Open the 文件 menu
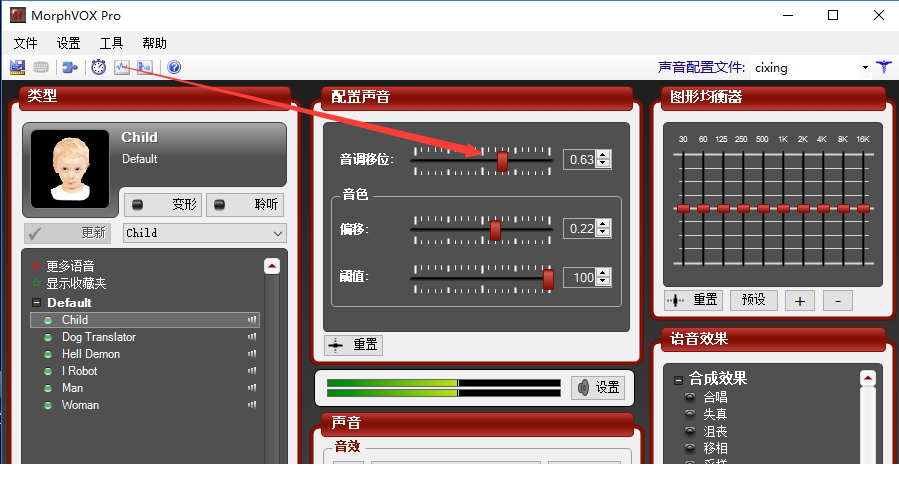Image resolution: width=899 pixels, height=482 pixels. click(26, 44)
